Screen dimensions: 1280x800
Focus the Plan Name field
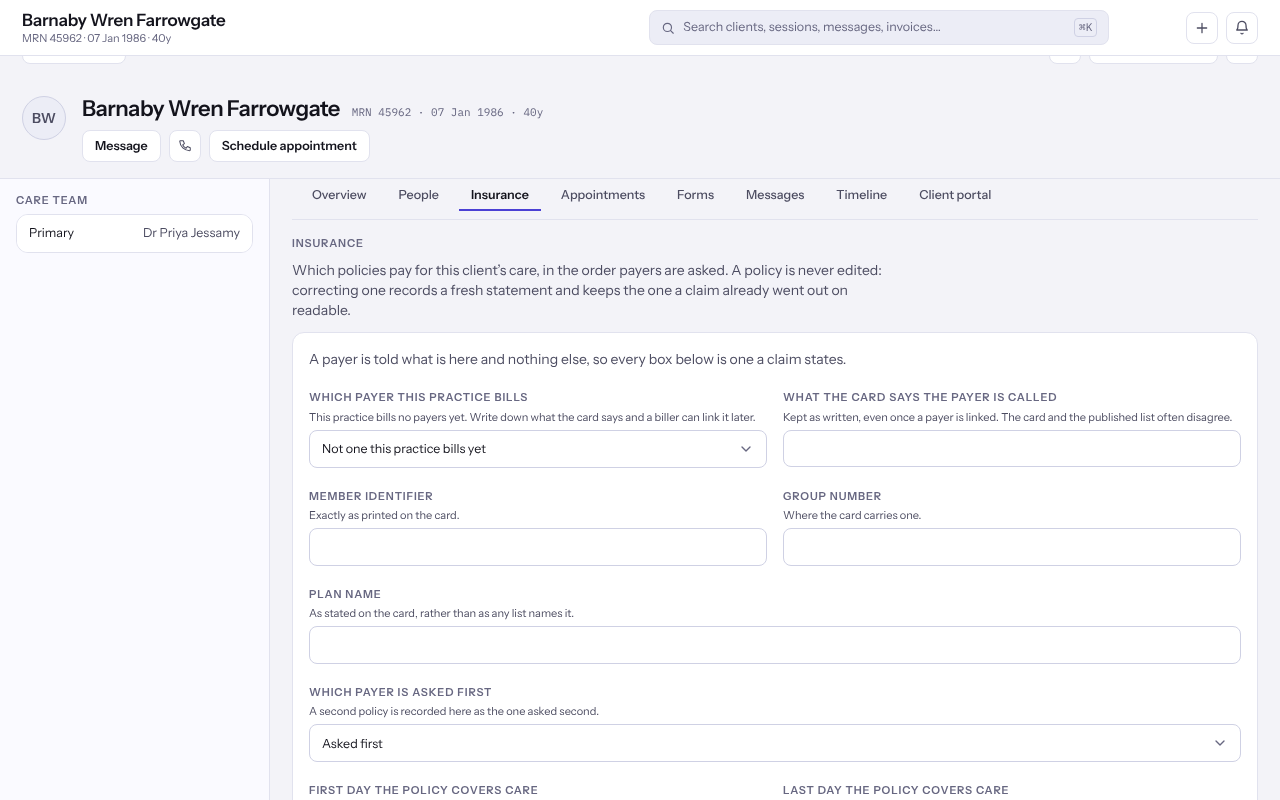pos(775,645)
